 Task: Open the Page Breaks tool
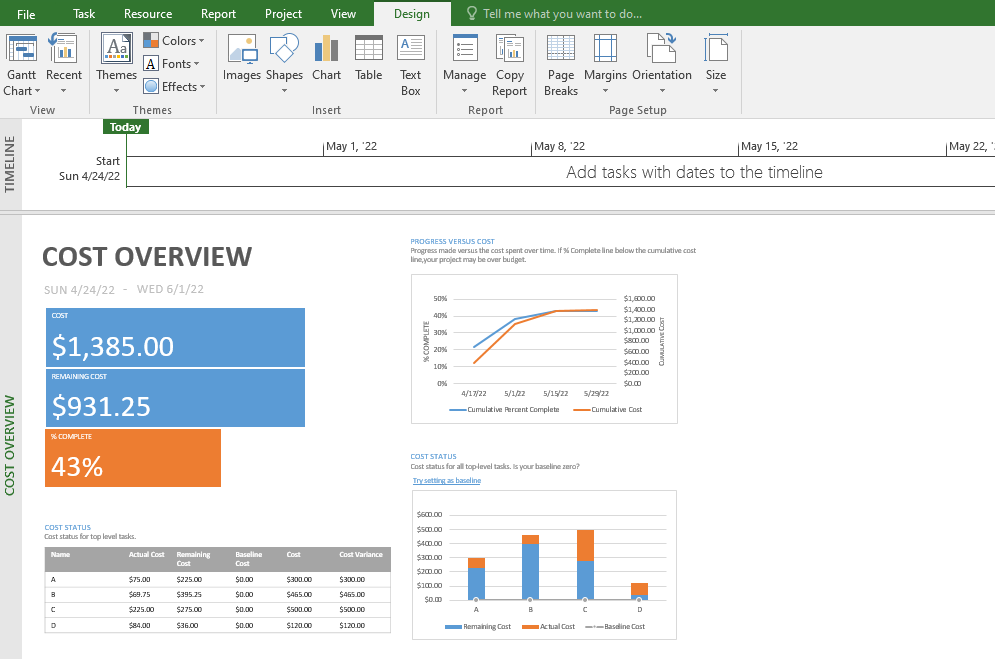tap(560, 62)
